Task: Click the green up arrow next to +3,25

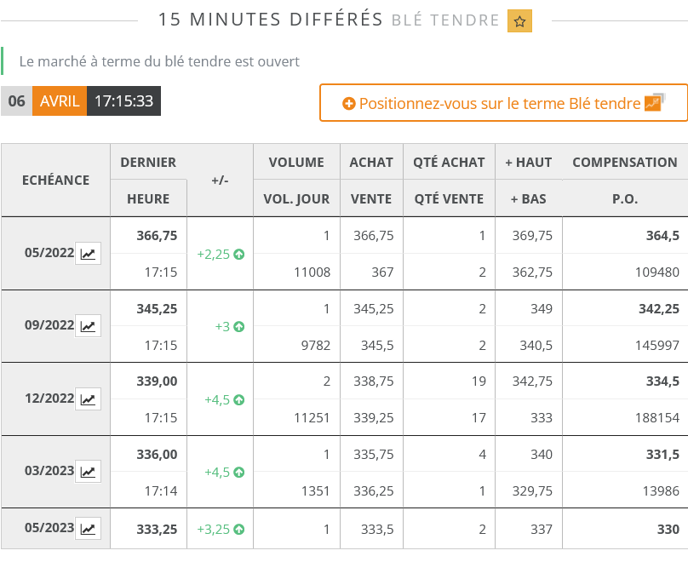Action: (239, 529)
